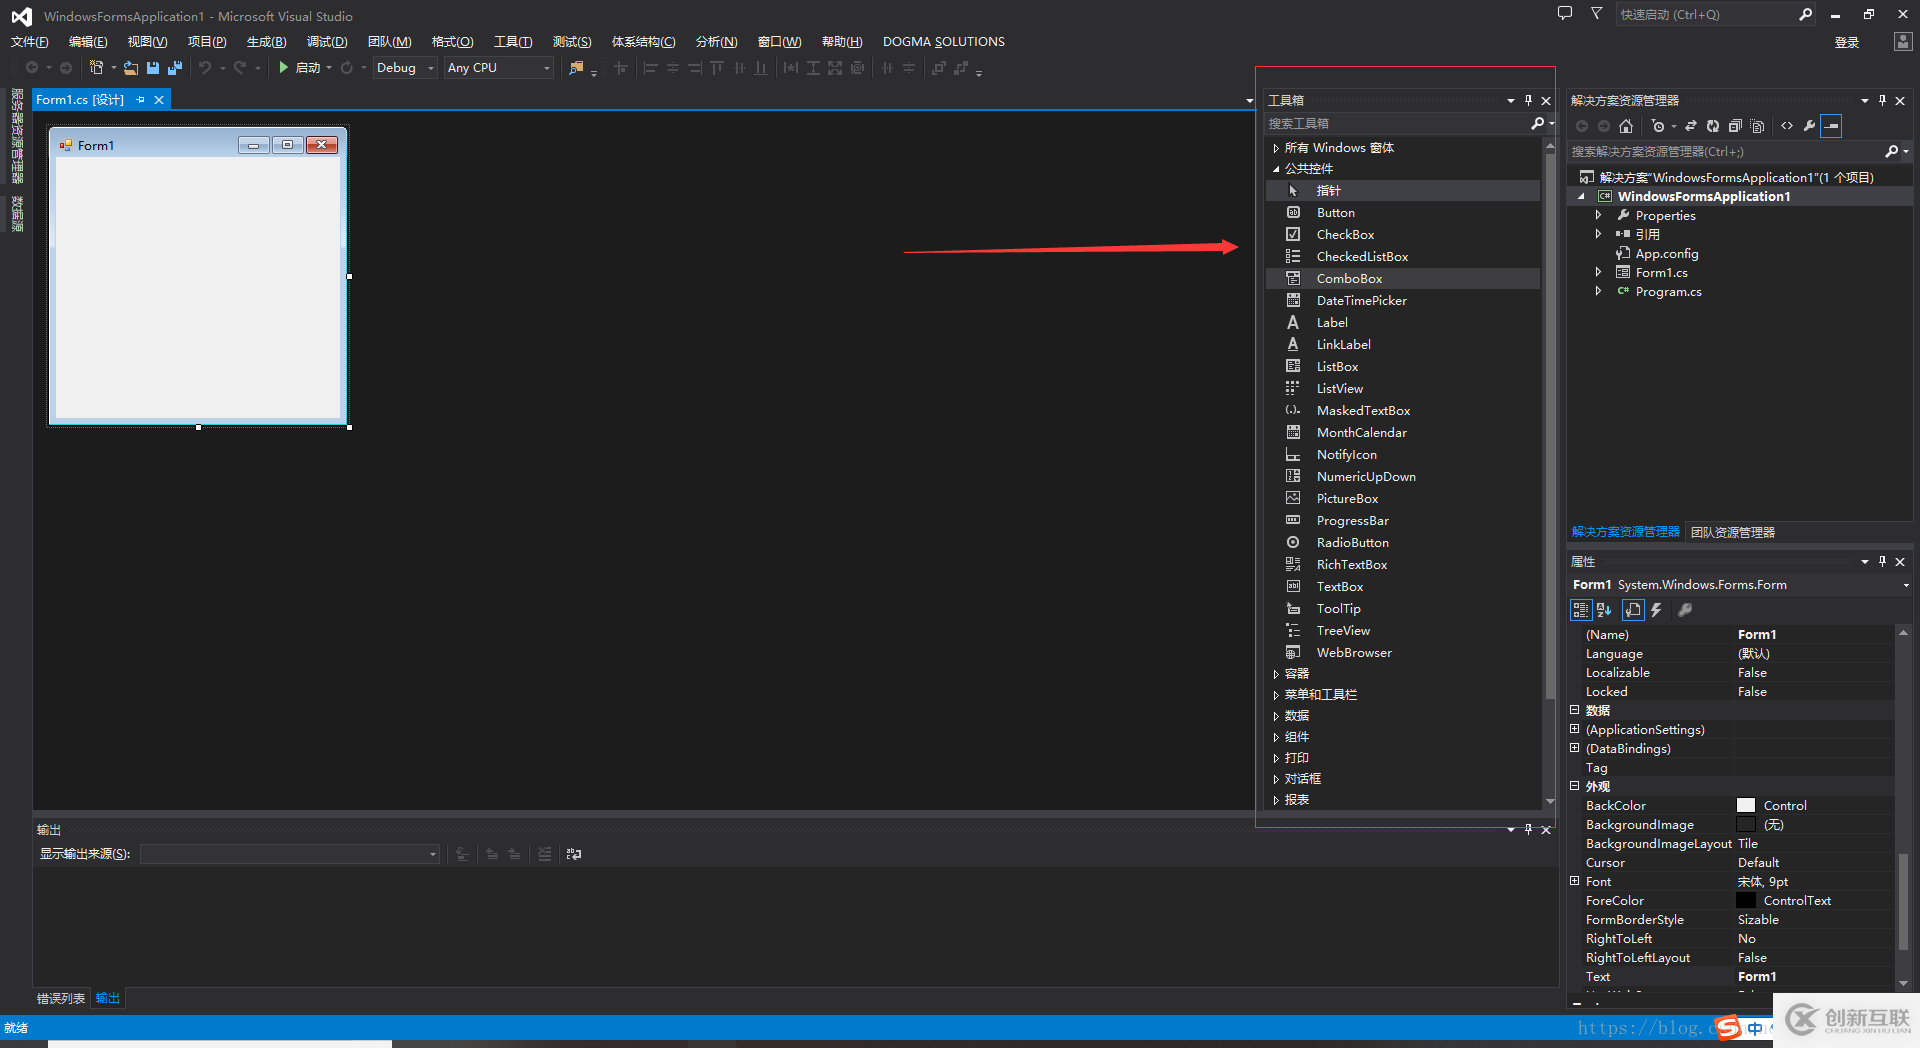Click the green Start debugging button
1920x1048 pixels.
pyautogui.click(x=284, y=67)
